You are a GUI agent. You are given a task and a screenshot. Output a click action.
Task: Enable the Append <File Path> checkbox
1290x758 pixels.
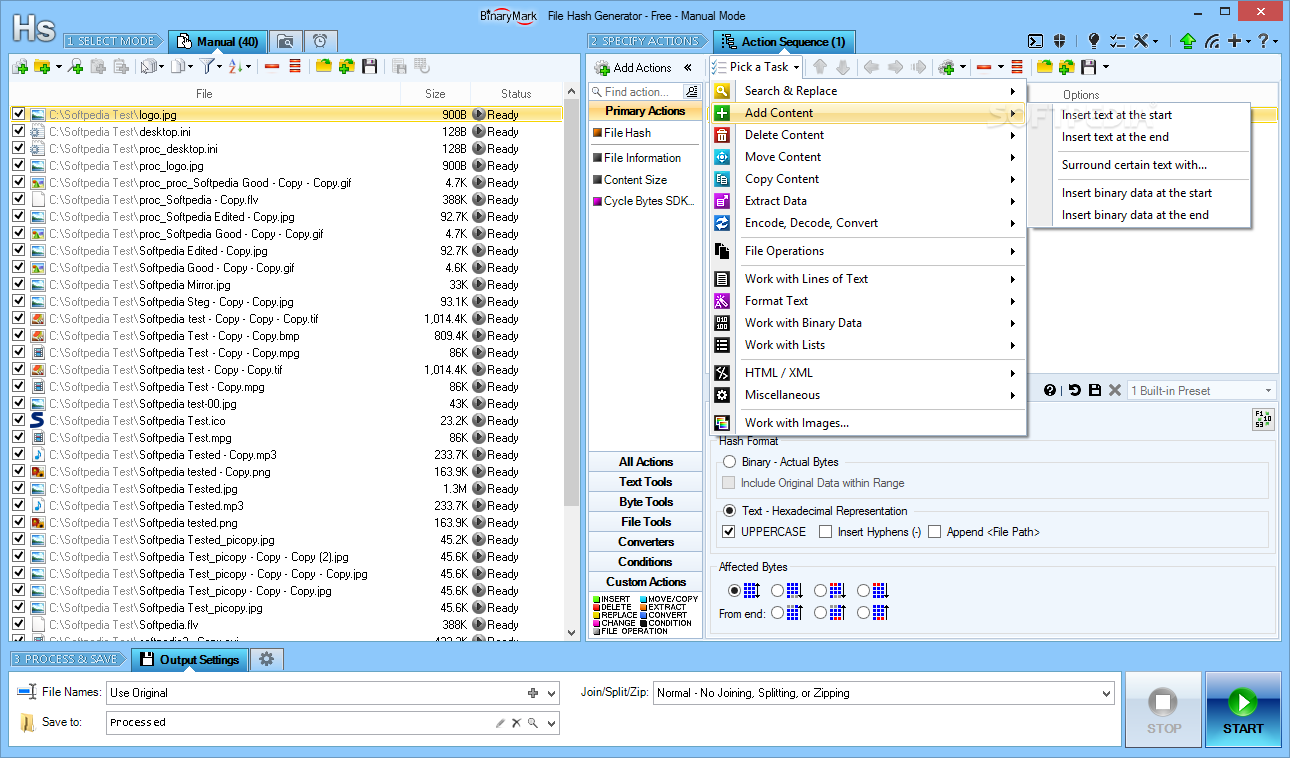(934, 532)
